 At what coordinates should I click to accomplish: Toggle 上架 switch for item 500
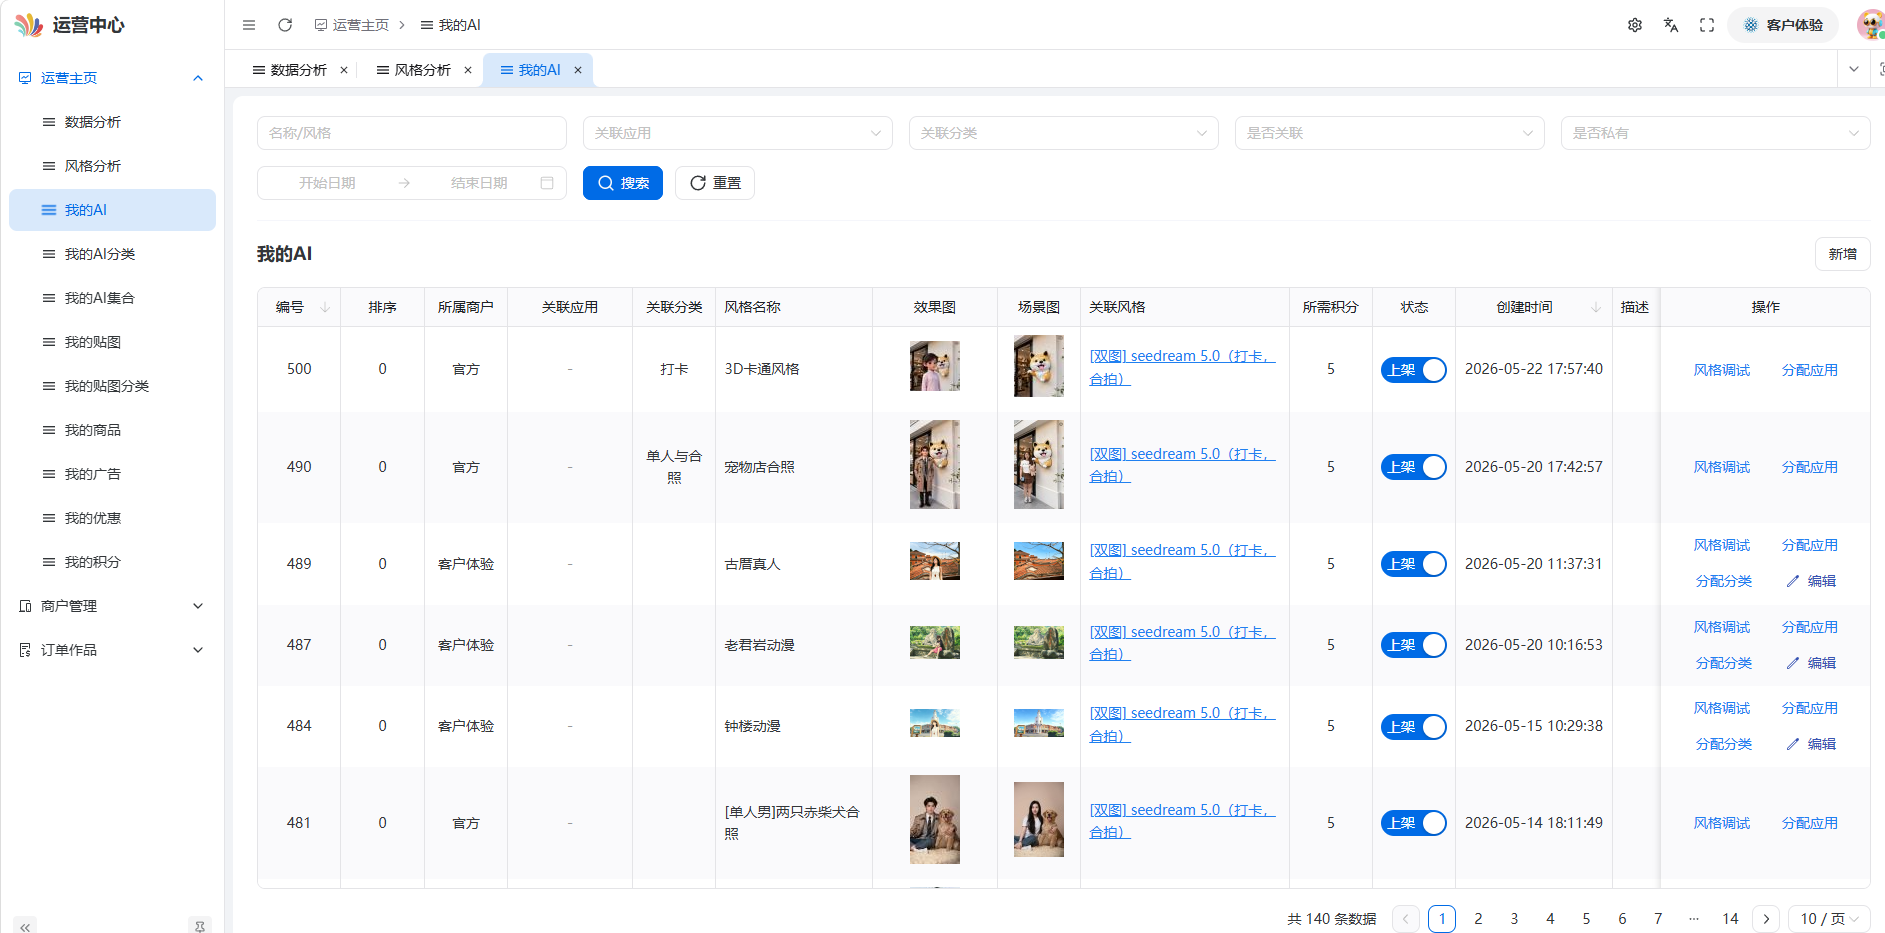coord(1414,370)
